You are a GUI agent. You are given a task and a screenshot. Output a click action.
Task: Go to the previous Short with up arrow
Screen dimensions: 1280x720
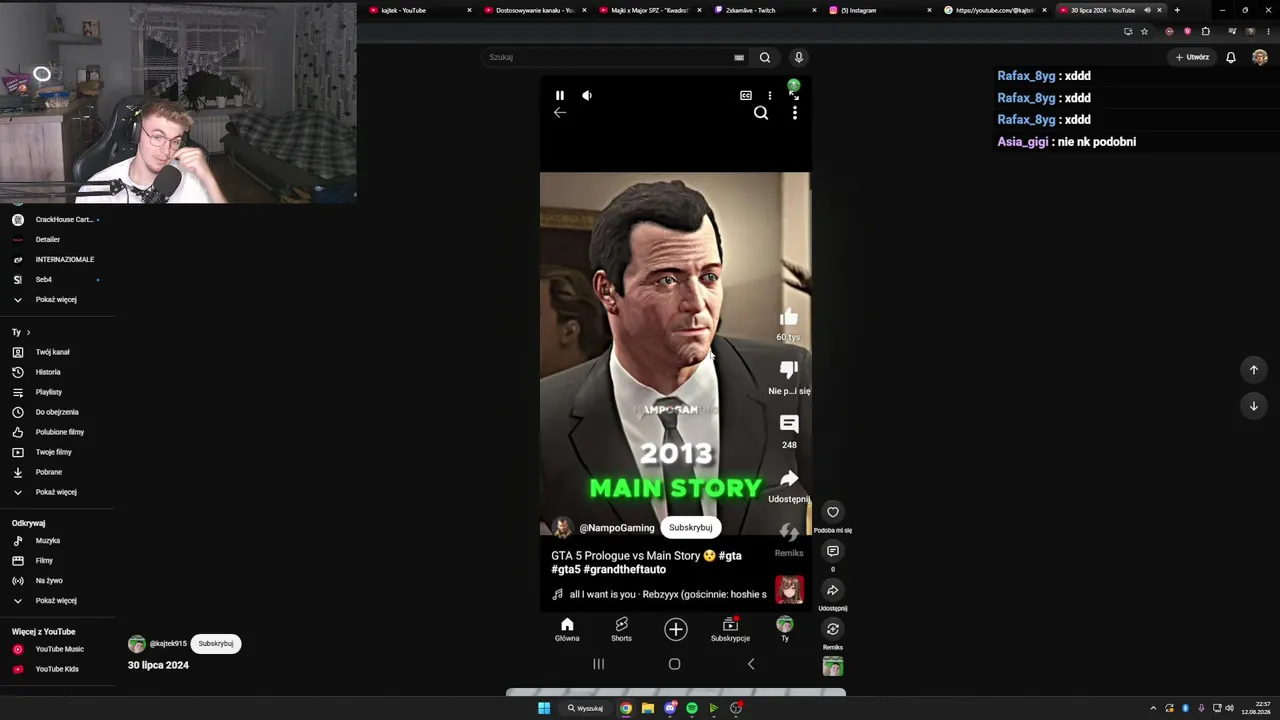pos(1254,370)
